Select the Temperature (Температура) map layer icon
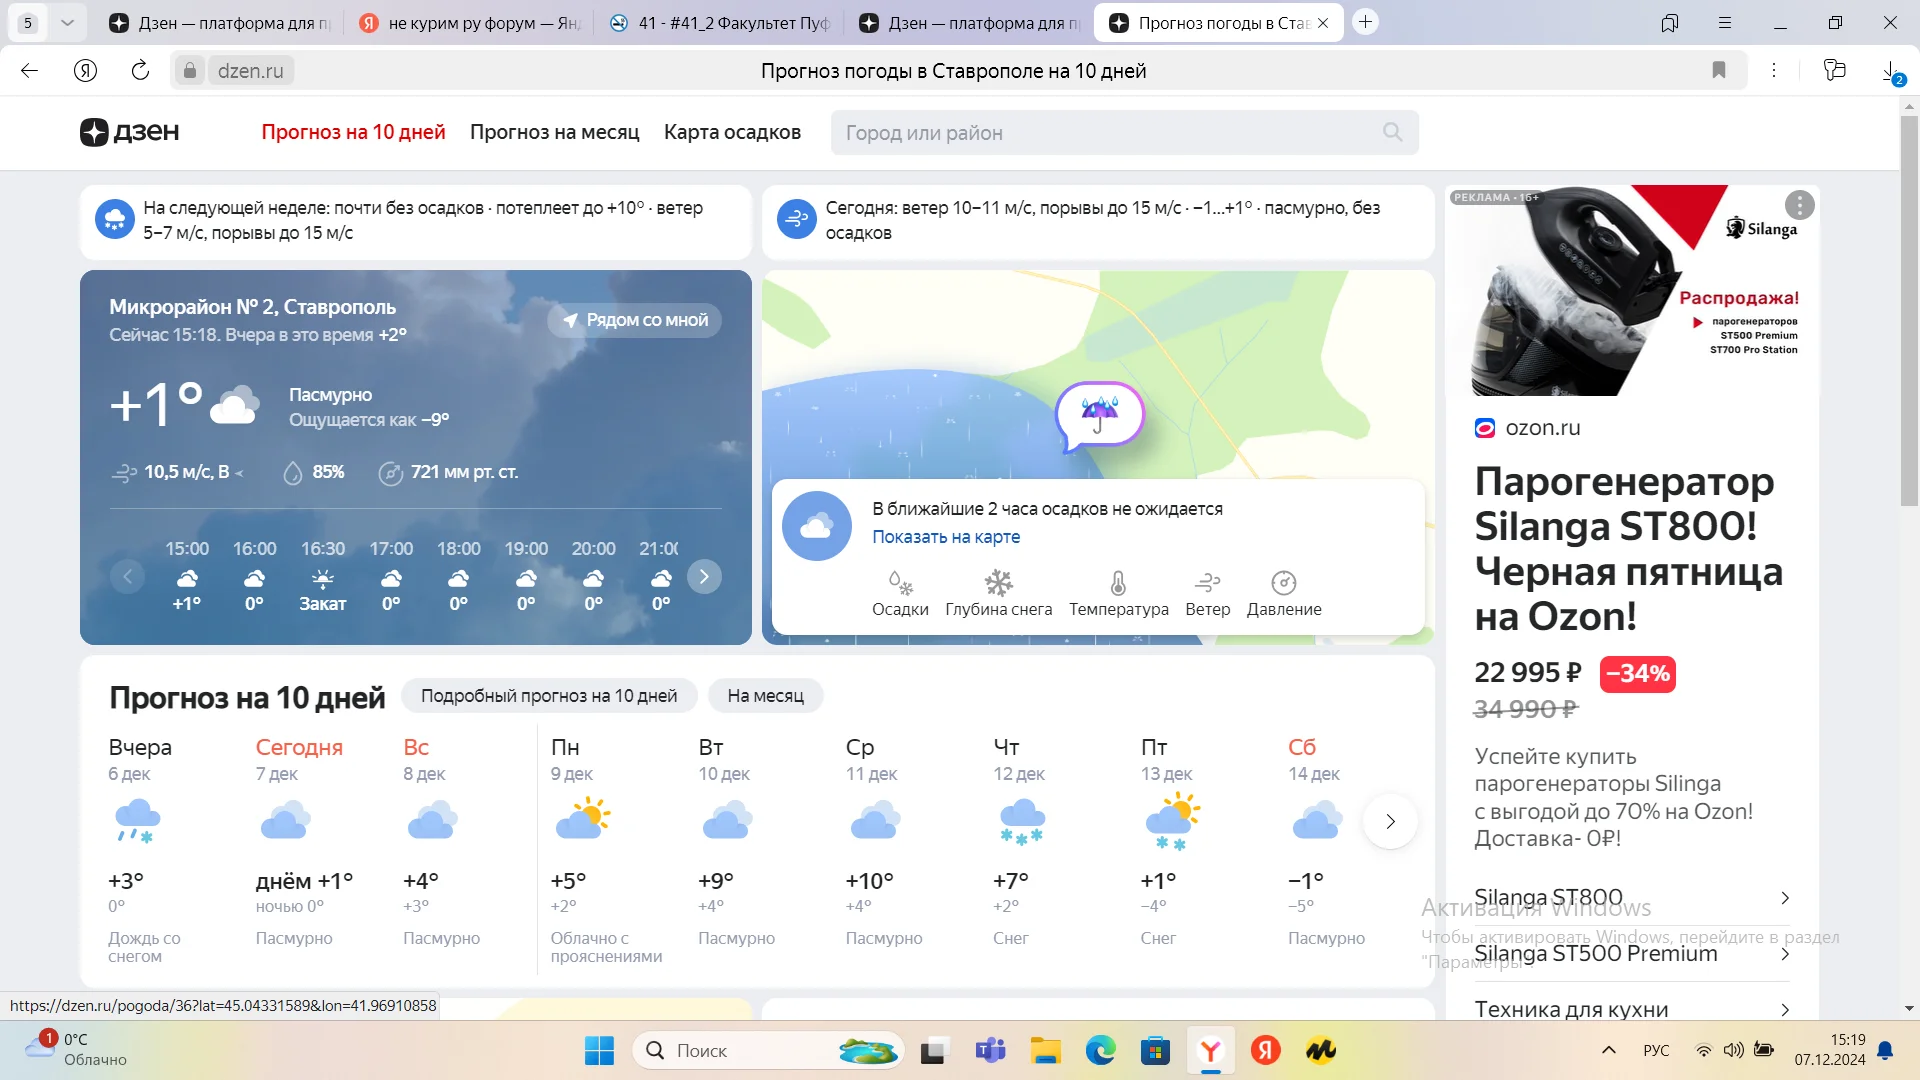The height and width of the screenshot is (1080, 1920). tap(1118, 583)
